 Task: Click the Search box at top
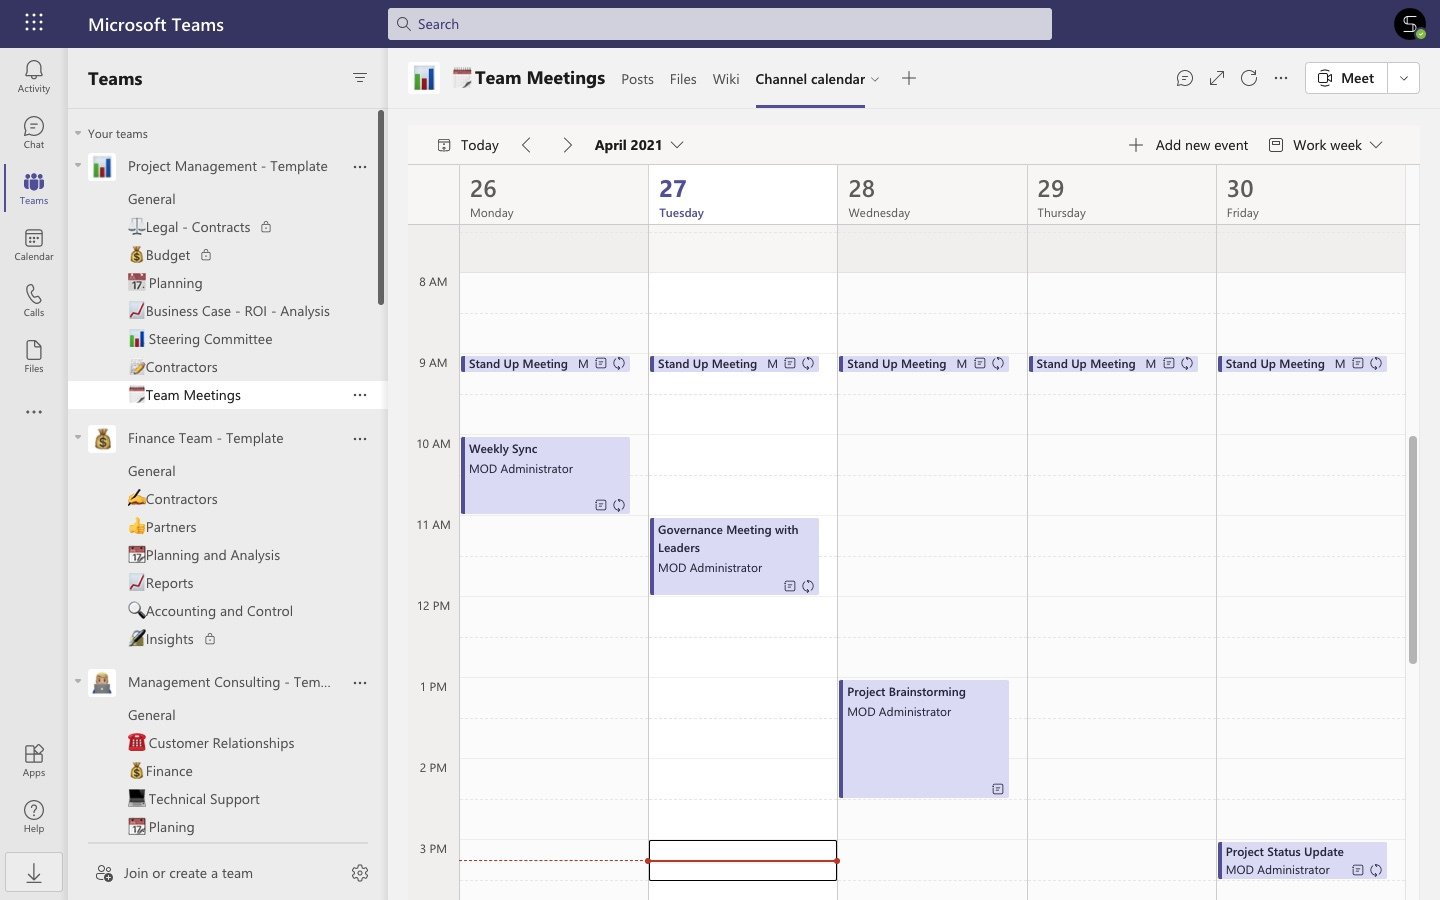(720, 24)
